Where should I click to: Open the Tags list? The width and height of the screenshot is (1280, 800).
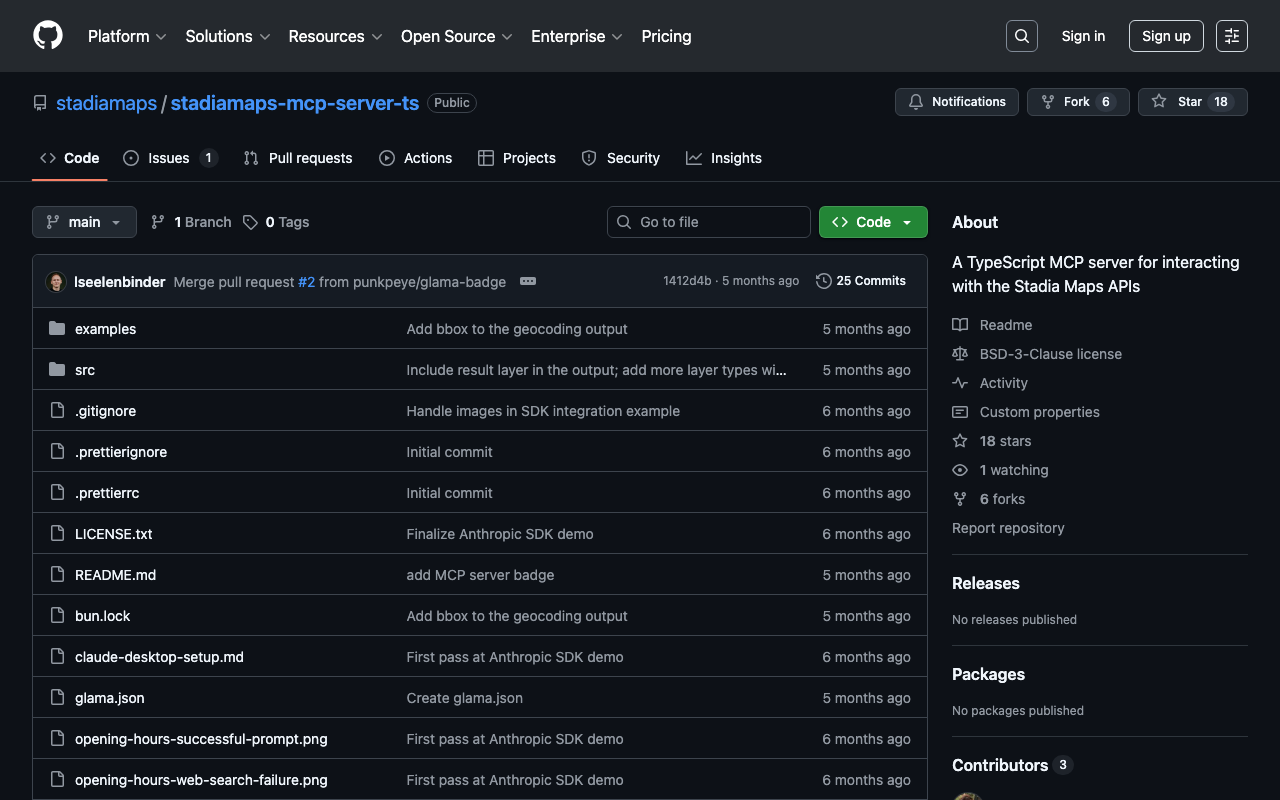[277, 222]
